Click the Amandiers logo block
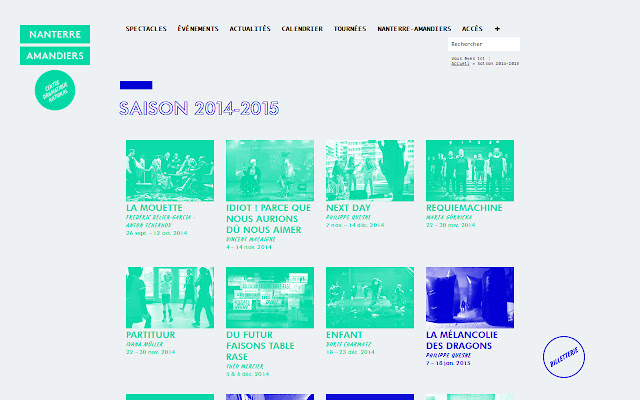Screen dimensions: 640x400 [55, 56]
